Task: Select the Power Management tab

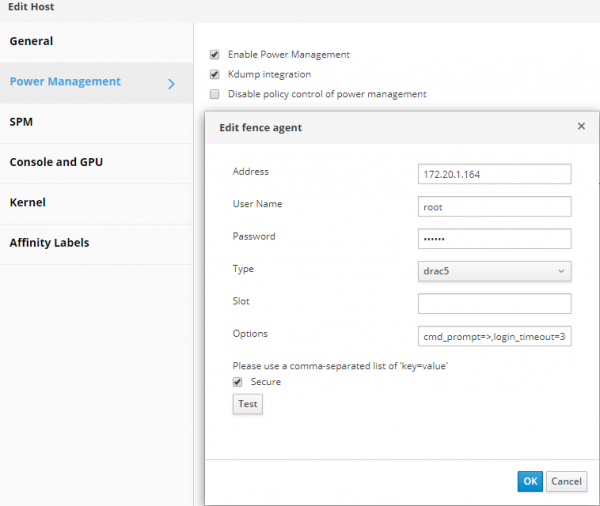Action: coord(65,82)
